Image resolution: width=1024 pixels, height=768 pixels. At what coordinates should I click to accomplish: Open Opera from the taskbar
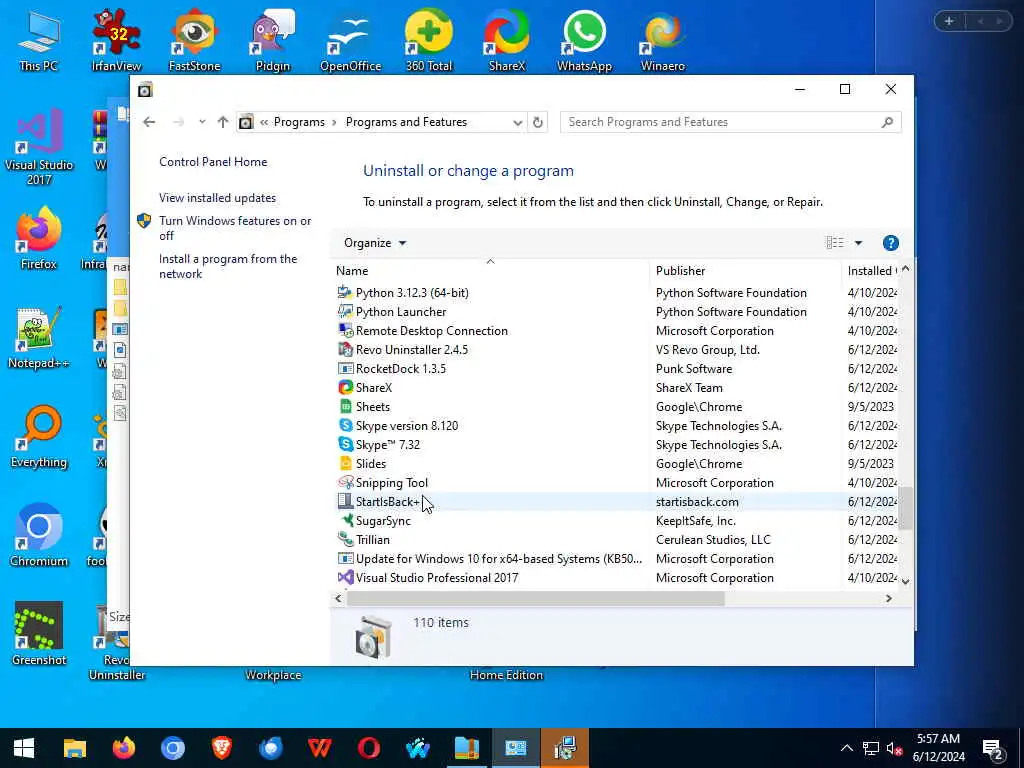point(368,748)
